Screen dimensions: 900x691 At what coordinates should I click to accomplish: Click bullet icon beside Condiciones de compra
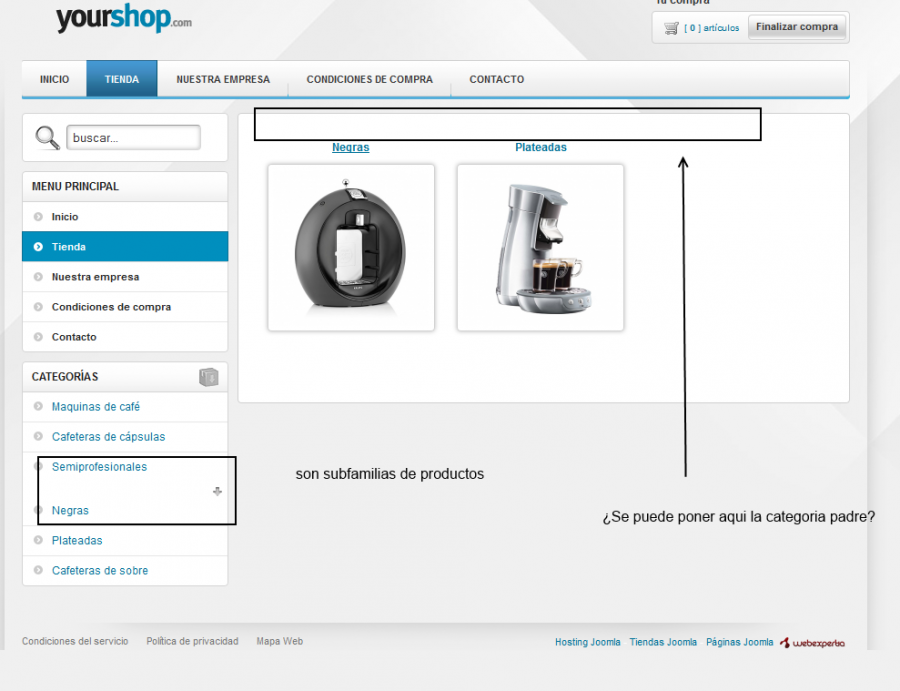(38, 306)
